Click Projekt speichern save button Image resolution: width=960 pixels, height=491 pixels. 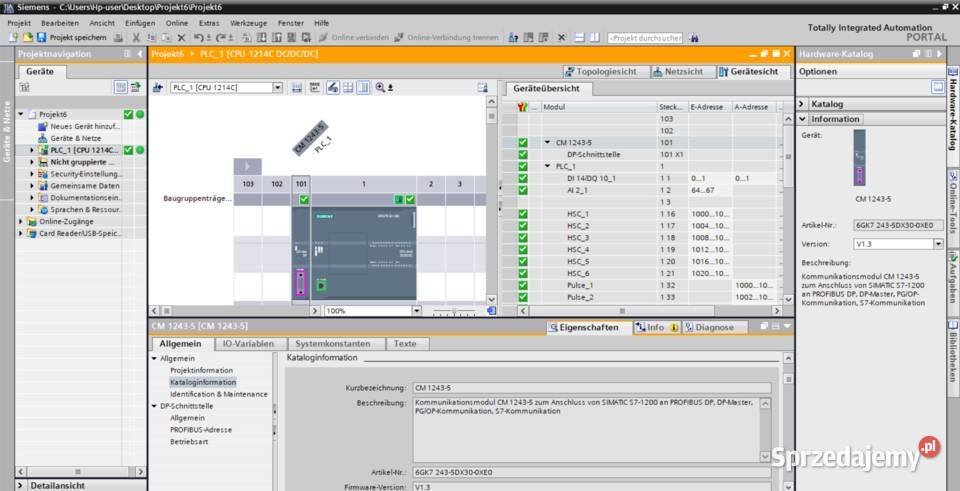click(72, 37)
